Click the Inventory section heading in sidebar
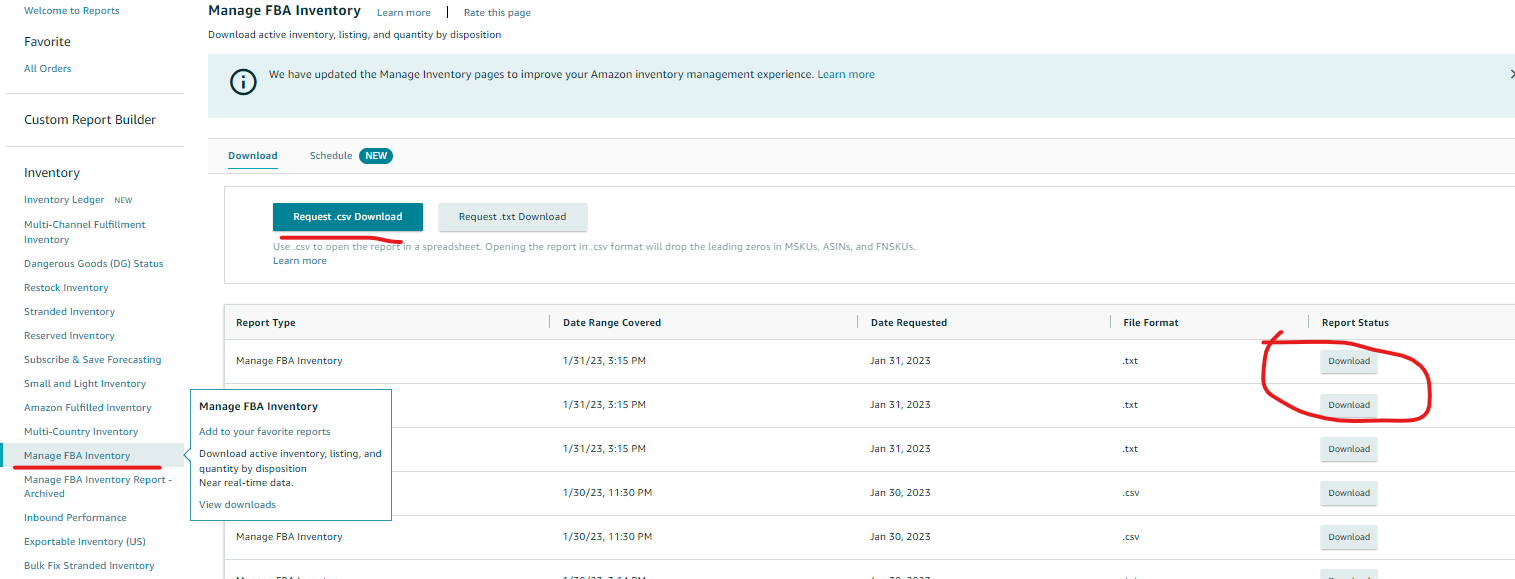The width and height of the screenshot is (1515, 579). click(52, 173)
